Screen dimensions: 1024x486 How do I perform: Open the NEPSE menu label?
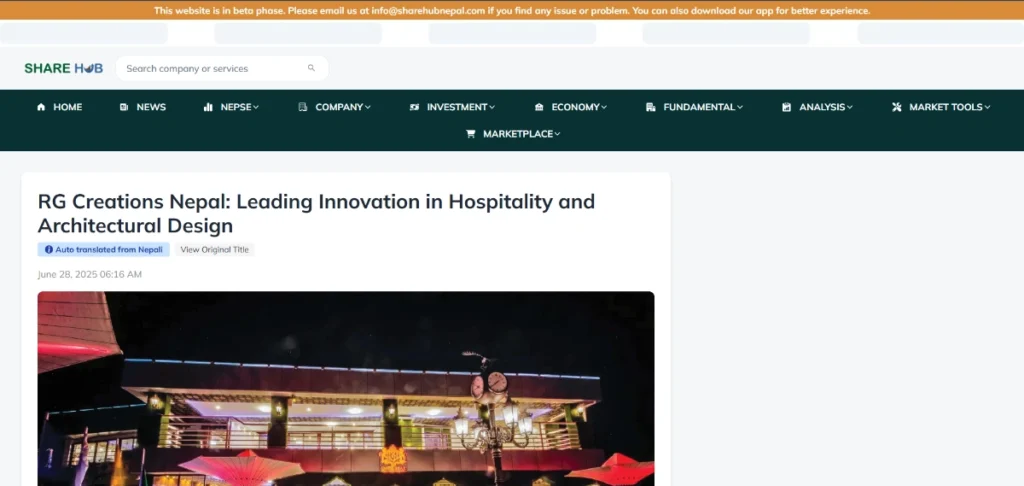coord(236,107)
